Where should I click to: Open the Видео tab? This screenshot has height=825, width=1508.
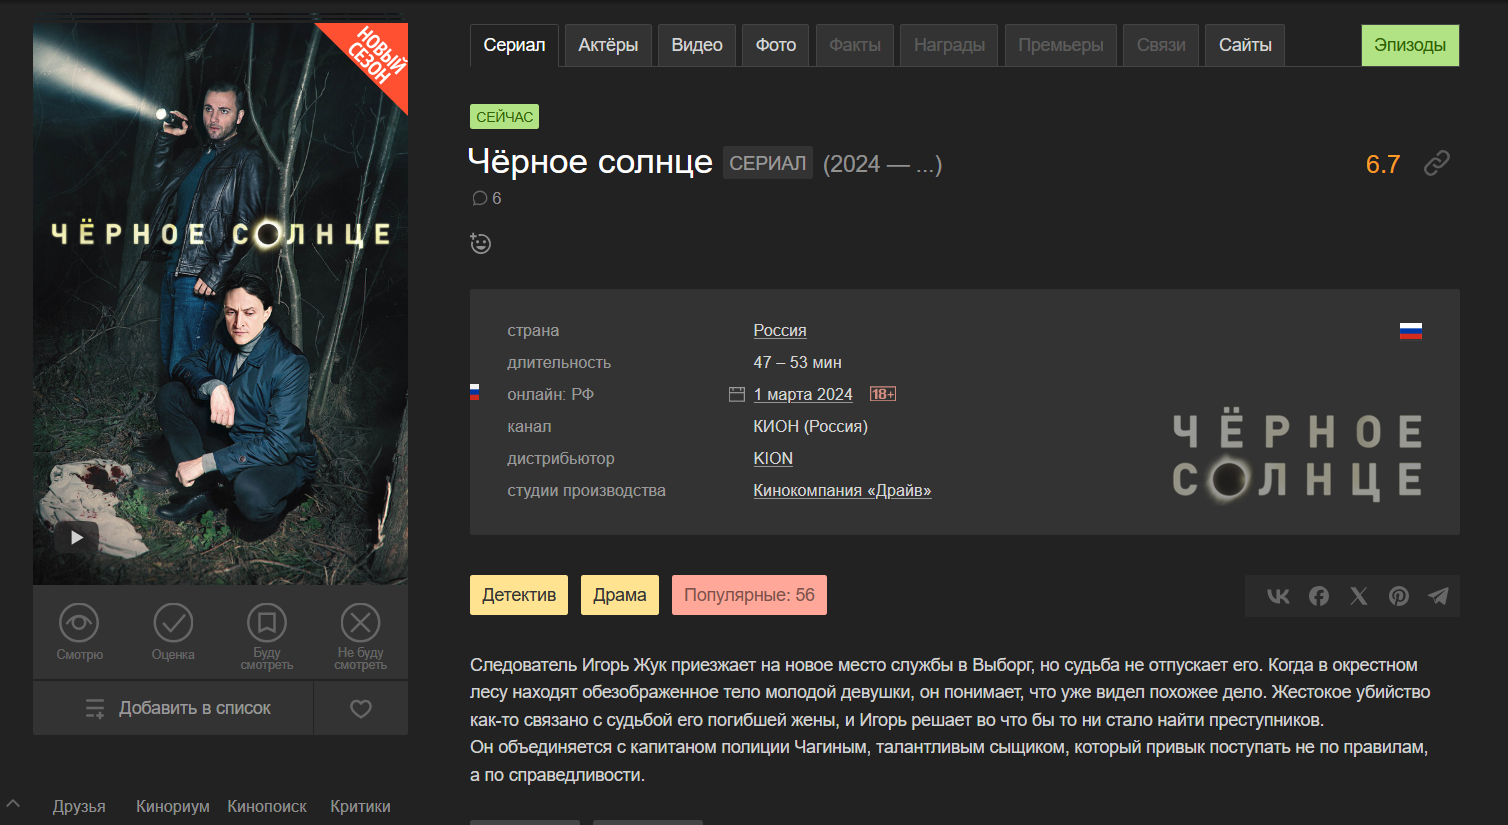[x=697, y=45]
